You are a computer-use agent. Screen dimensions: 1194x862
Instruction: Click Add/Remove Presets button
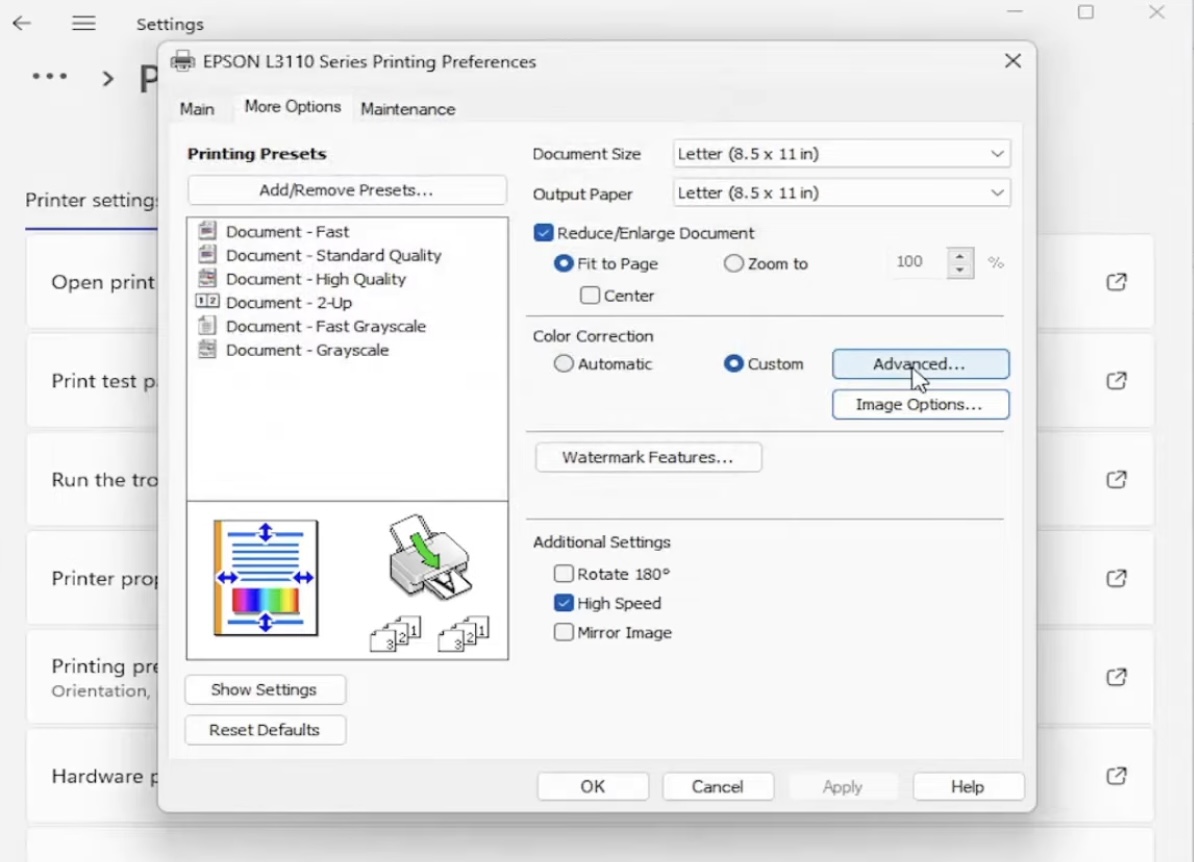(x=346, y=190)
